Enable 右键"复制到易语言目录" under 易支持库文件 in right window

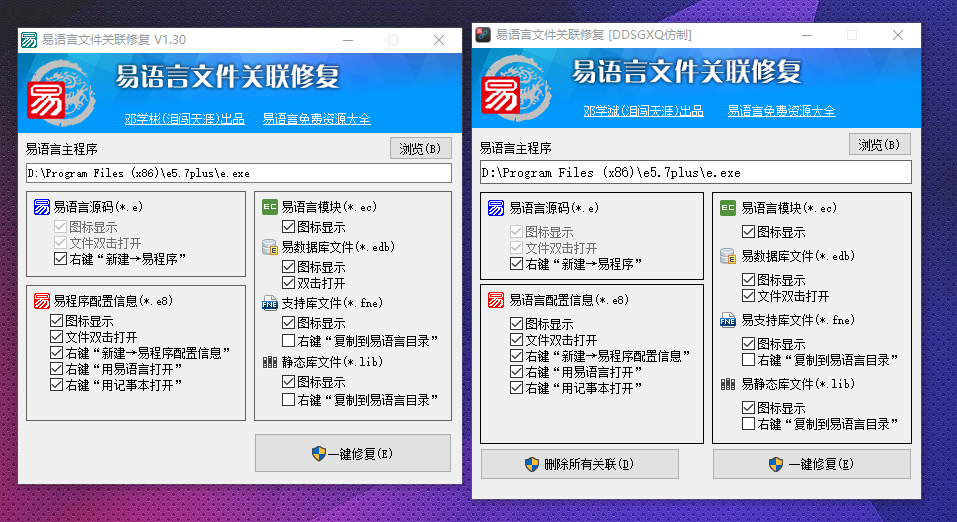(748, 360)
